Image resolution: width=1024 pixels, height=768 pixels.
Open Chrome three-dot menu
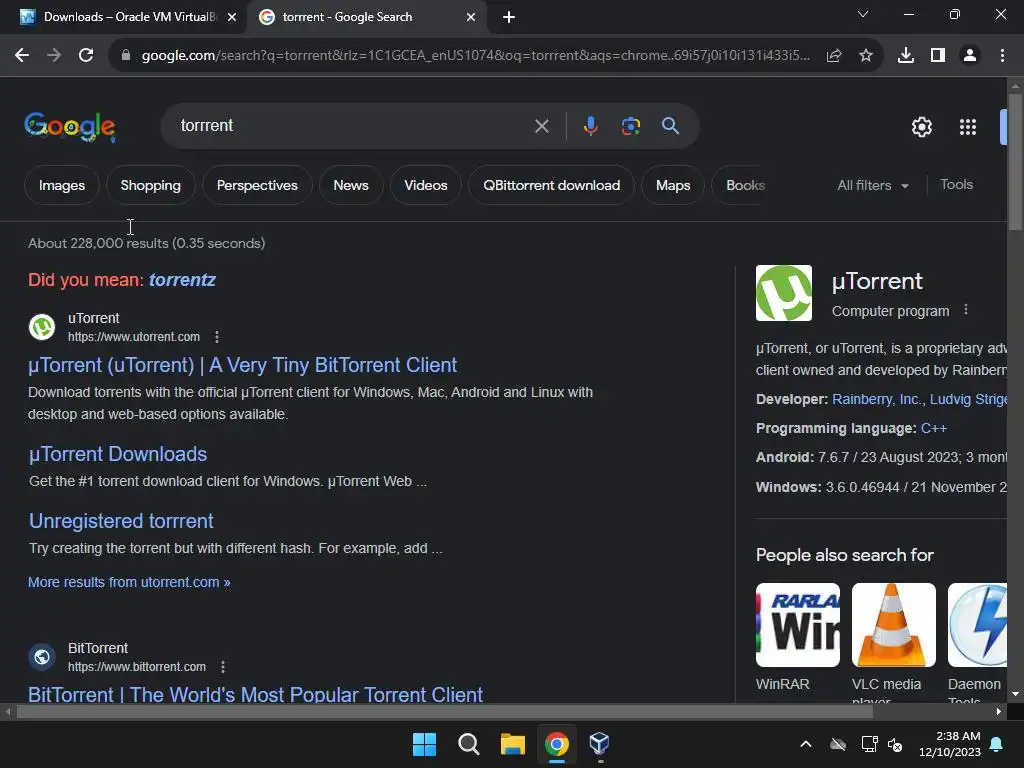1002,56
